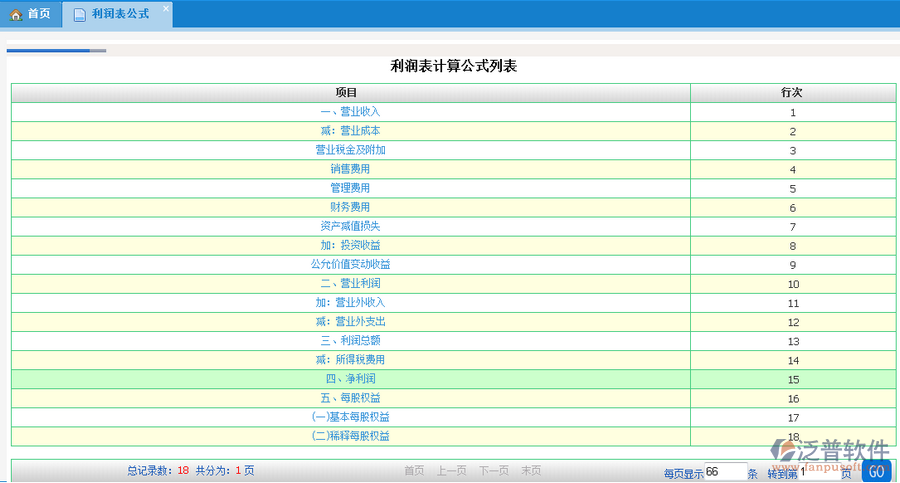900x483 pixels.
Task: Click the document icon on 利润表公式 tab
Action: coord(80,14)
